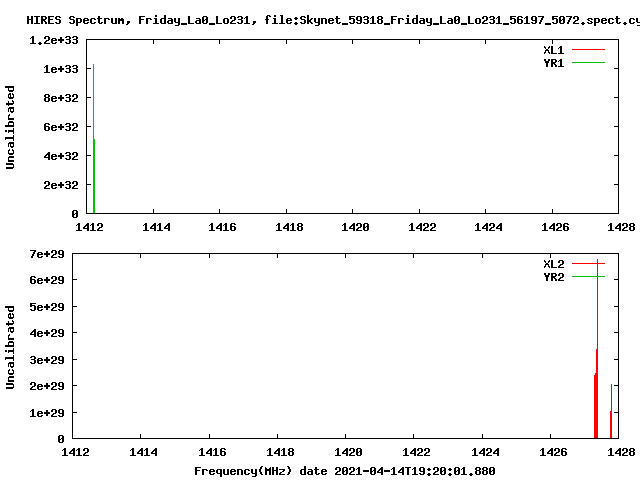
Task: Click the YR1 legend label
Action: (553, 63)
